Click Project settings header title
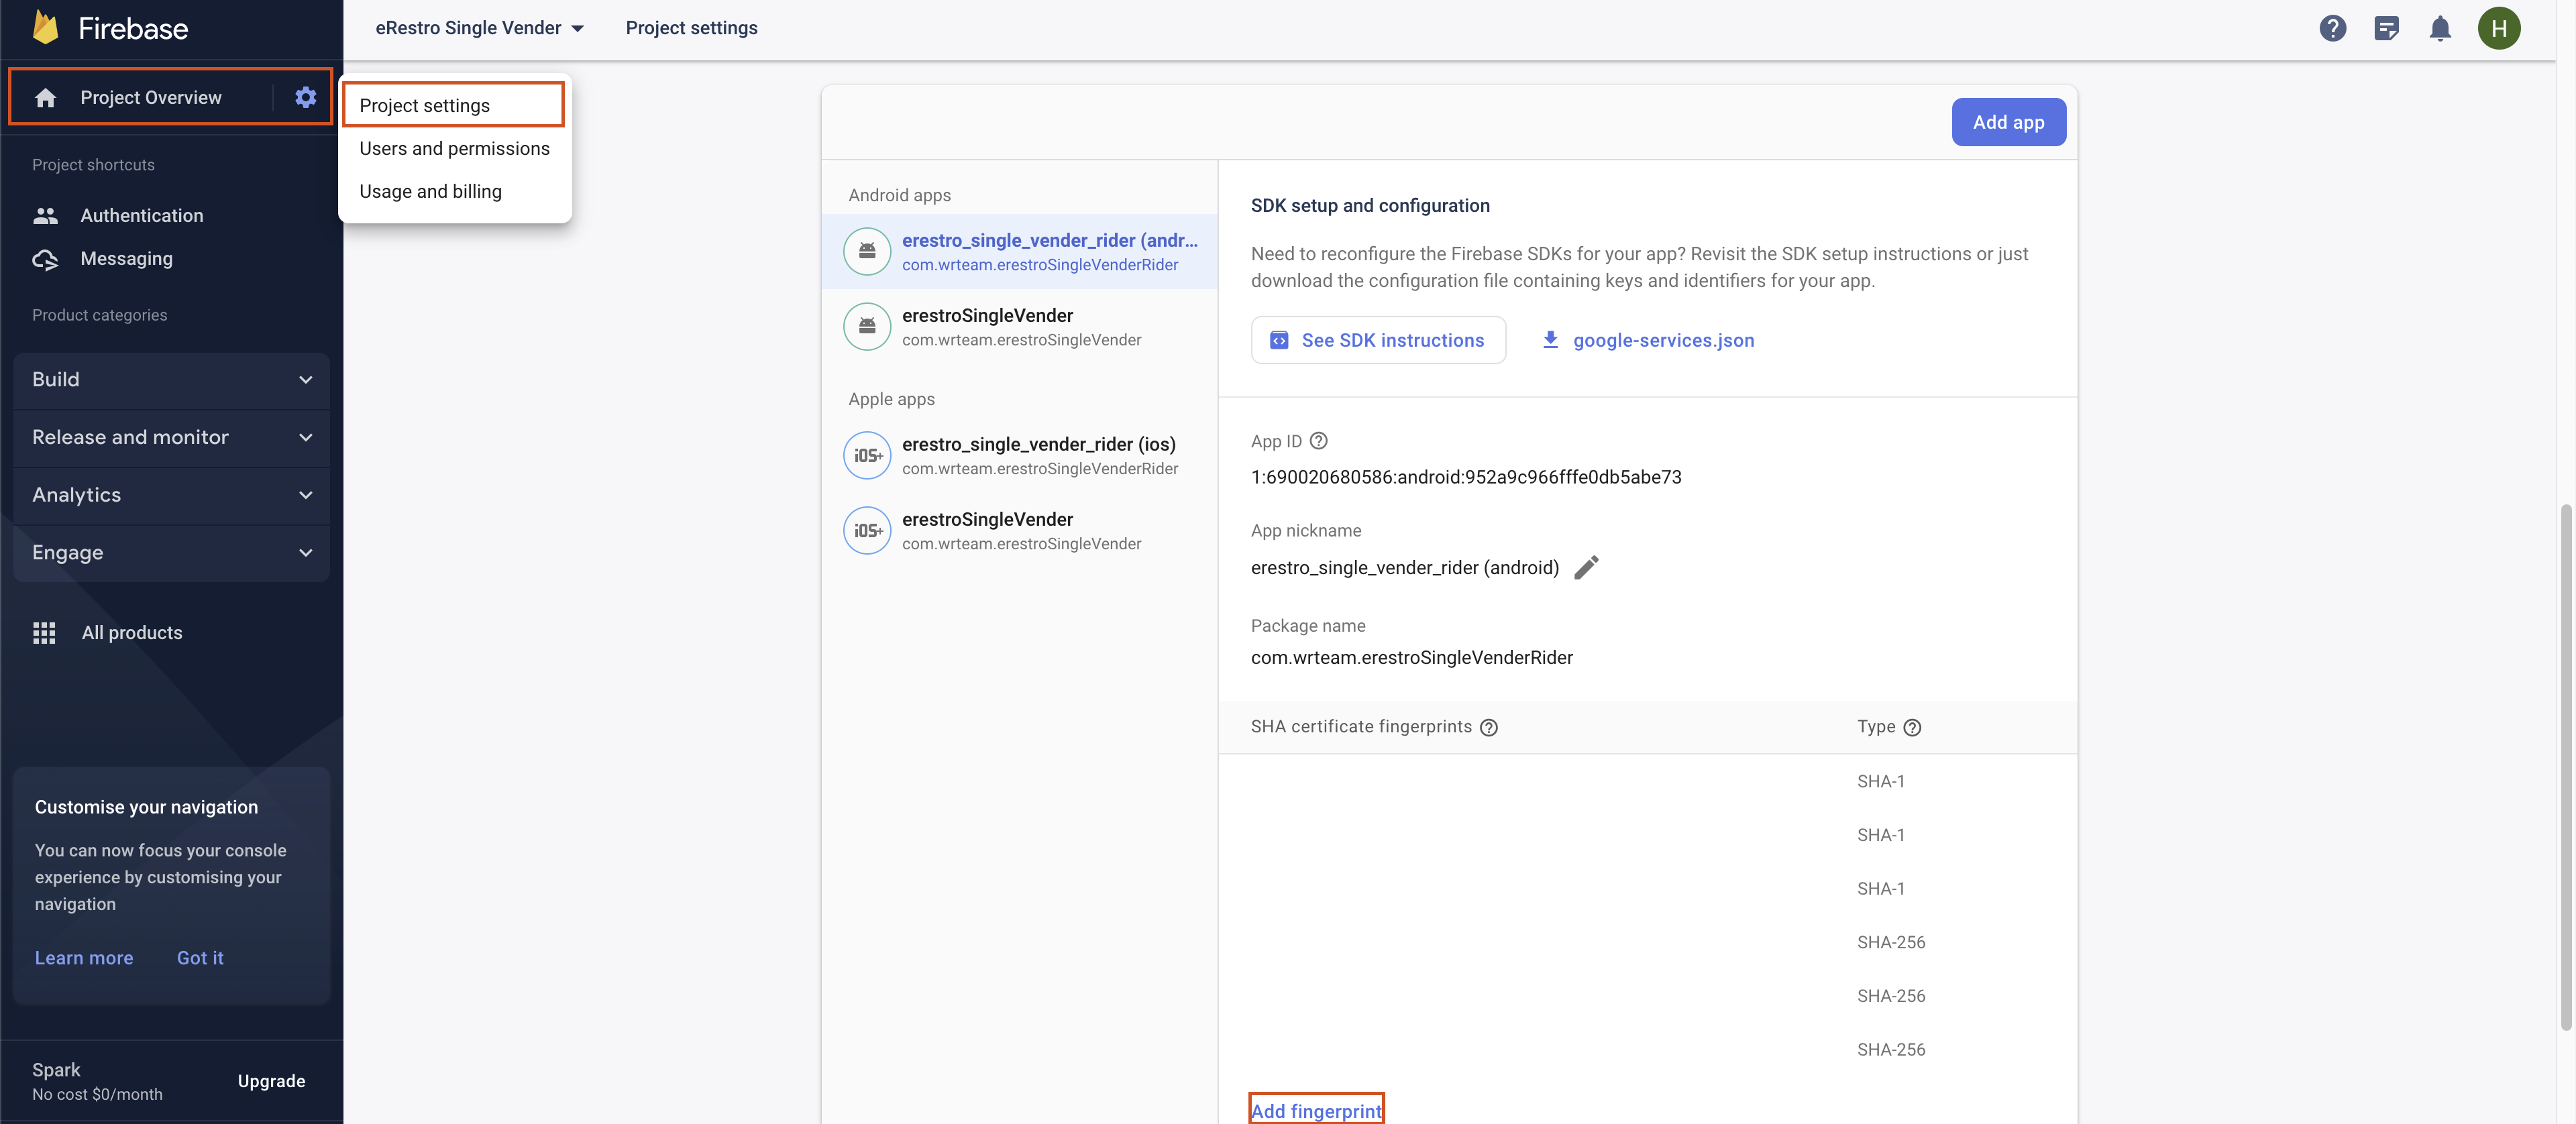 [691, 28]
